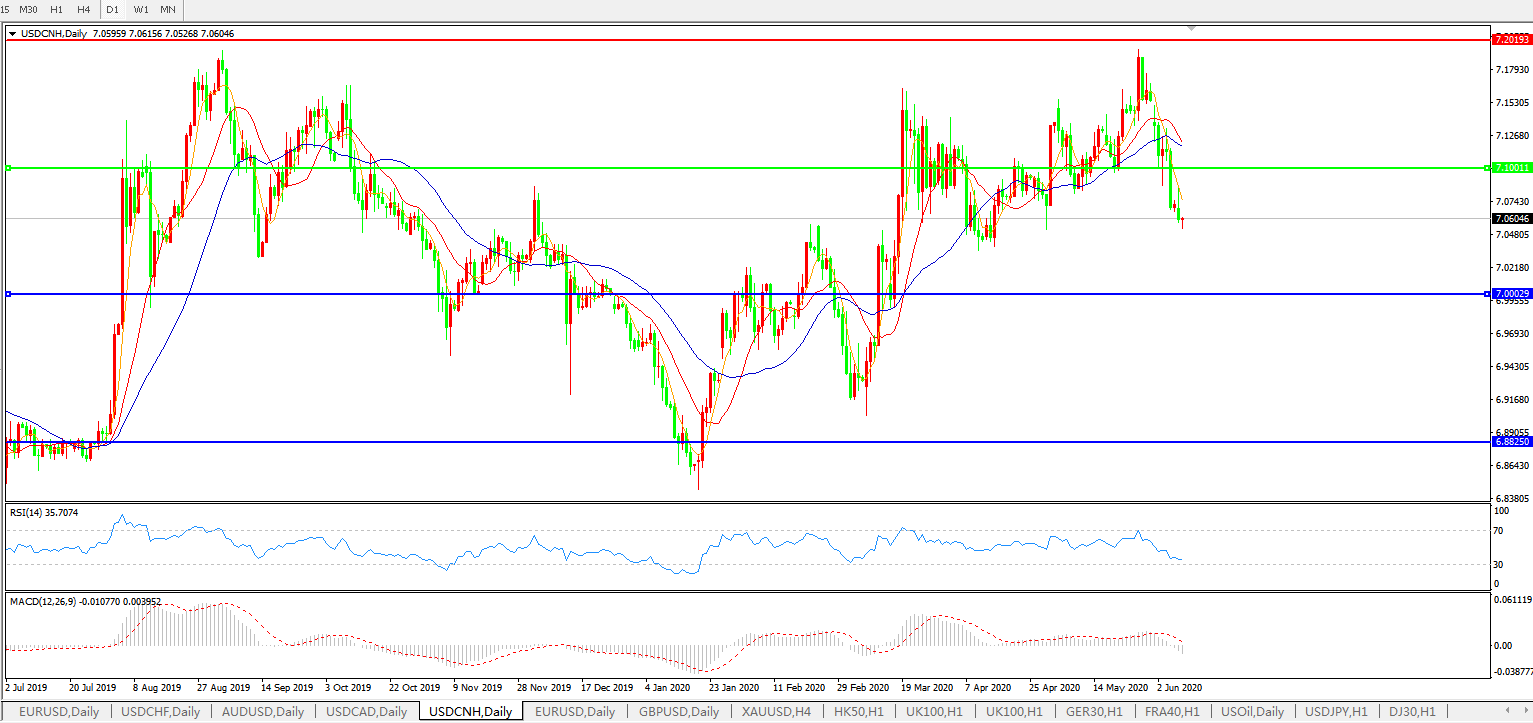This screenshot has width=1533, height=723.
Task: Toggle the D1 daily timeframe button
Action: point(113,9)
